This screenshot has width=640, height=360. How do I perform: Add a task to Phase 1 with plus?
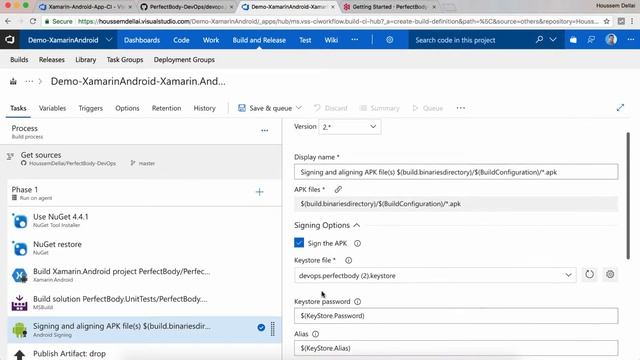point(260,192)
